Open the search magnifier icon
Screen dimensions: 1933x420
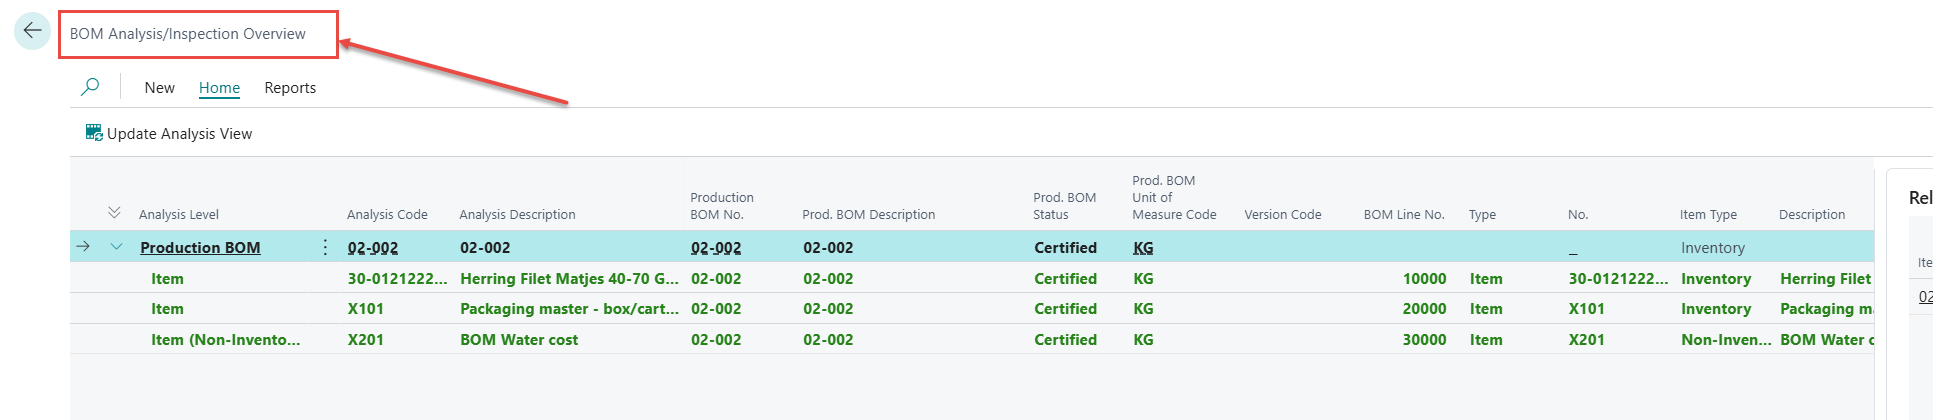(90, 87)
